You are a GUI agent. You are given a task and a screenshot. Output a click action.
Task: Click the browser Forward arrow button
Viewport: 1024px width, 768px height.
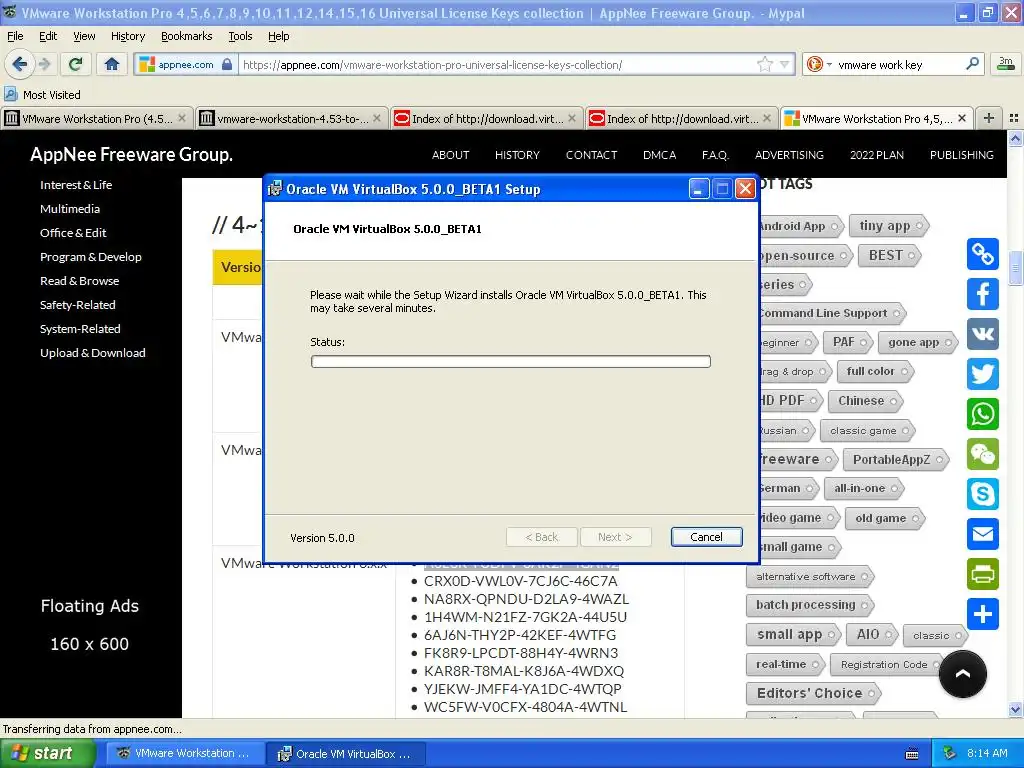44,64
